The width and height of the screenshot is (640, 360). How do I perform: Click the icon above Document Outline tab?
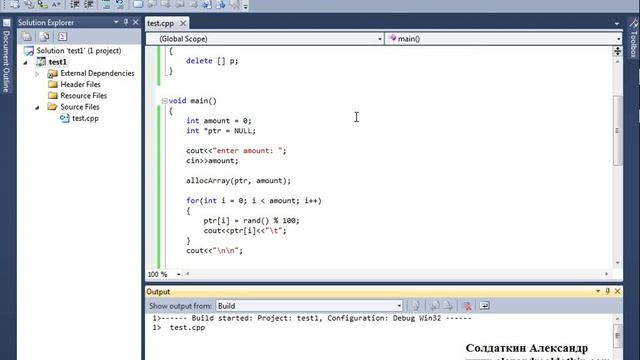(6, 23)
